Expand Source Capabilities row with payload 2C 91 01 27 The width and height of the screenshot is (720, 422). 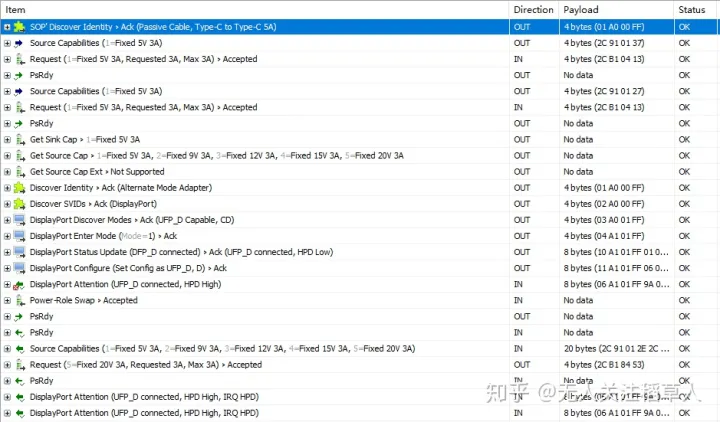pos(7,91)
